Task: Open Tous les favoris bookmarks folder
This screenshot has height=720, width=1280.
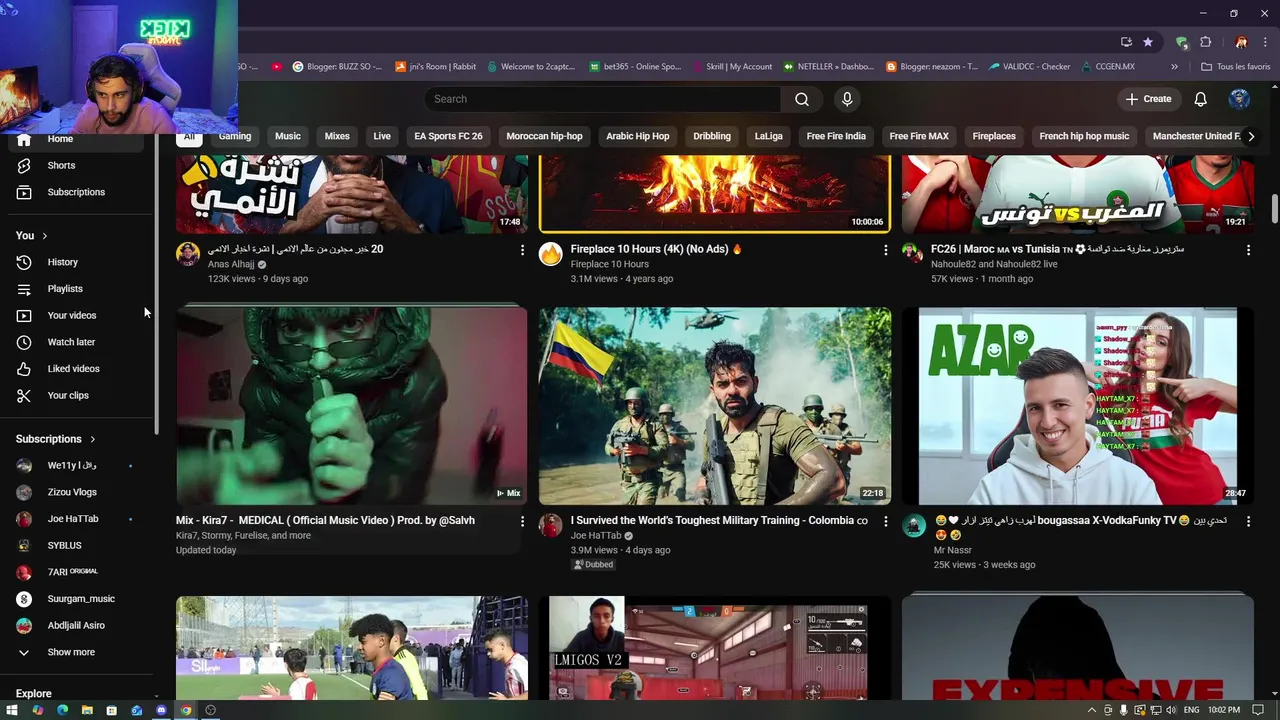Action: tap(1235, 67)
